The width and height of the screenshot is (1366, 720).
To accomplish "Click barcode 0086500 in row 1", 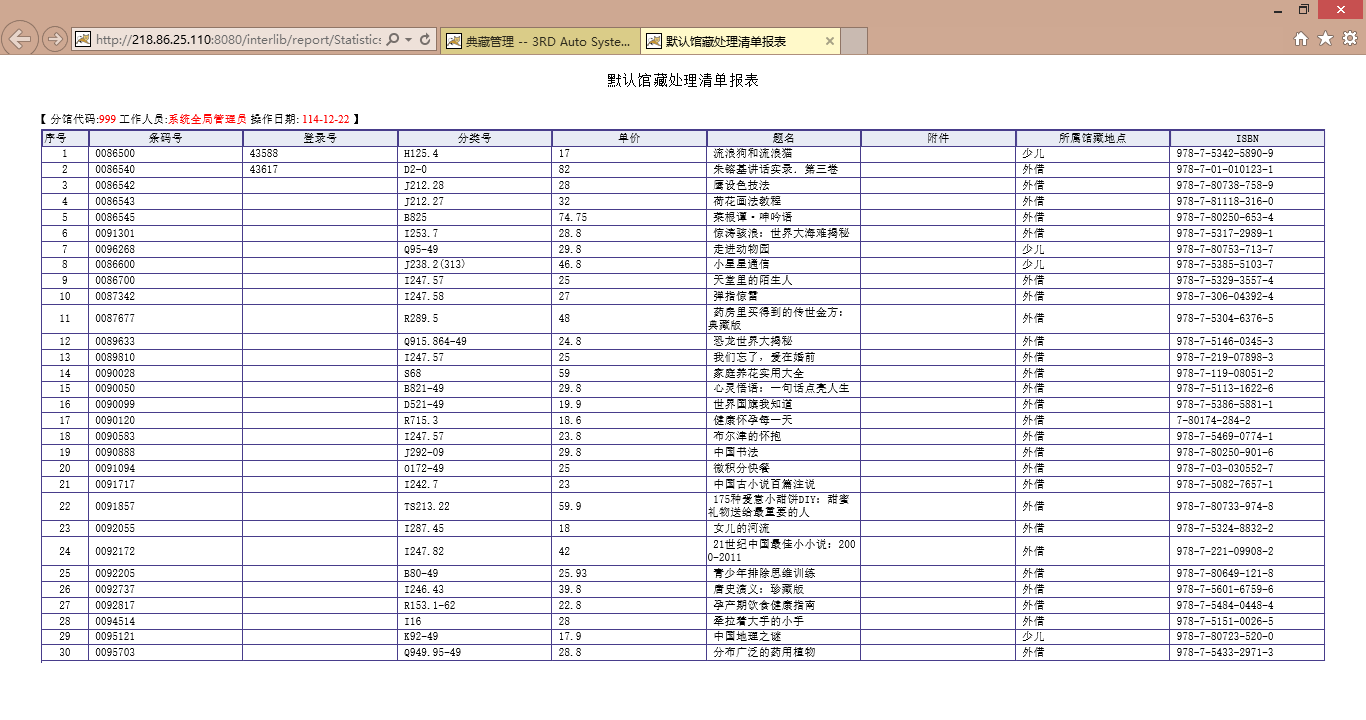I will (115, 154).
